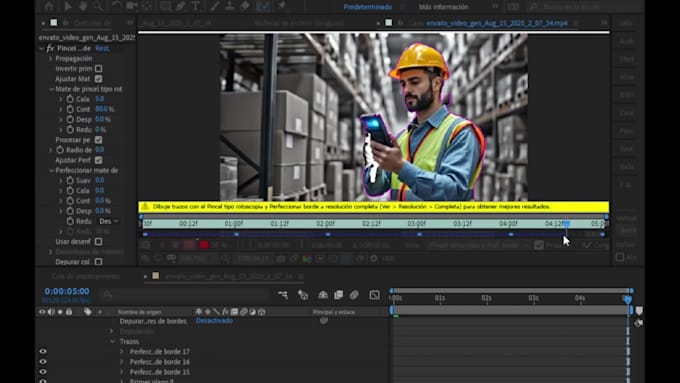Viewport: 680px width, 383px height.
Task: Click the viewer reset exposure gear icon
Action: pos(373,259)
